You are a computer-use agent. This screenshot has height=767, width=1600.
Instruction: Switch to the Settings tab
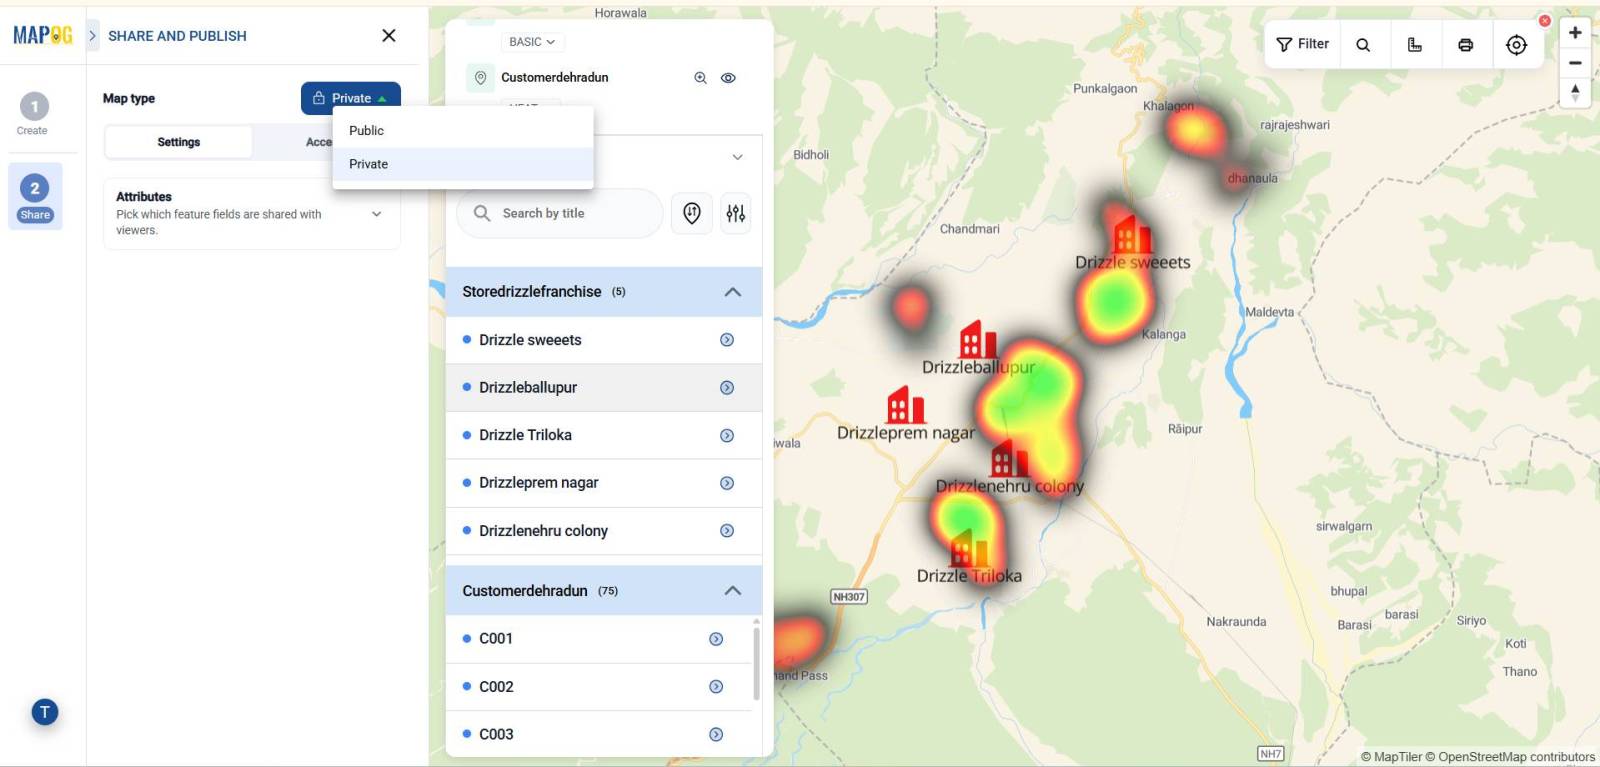[178, 142]
